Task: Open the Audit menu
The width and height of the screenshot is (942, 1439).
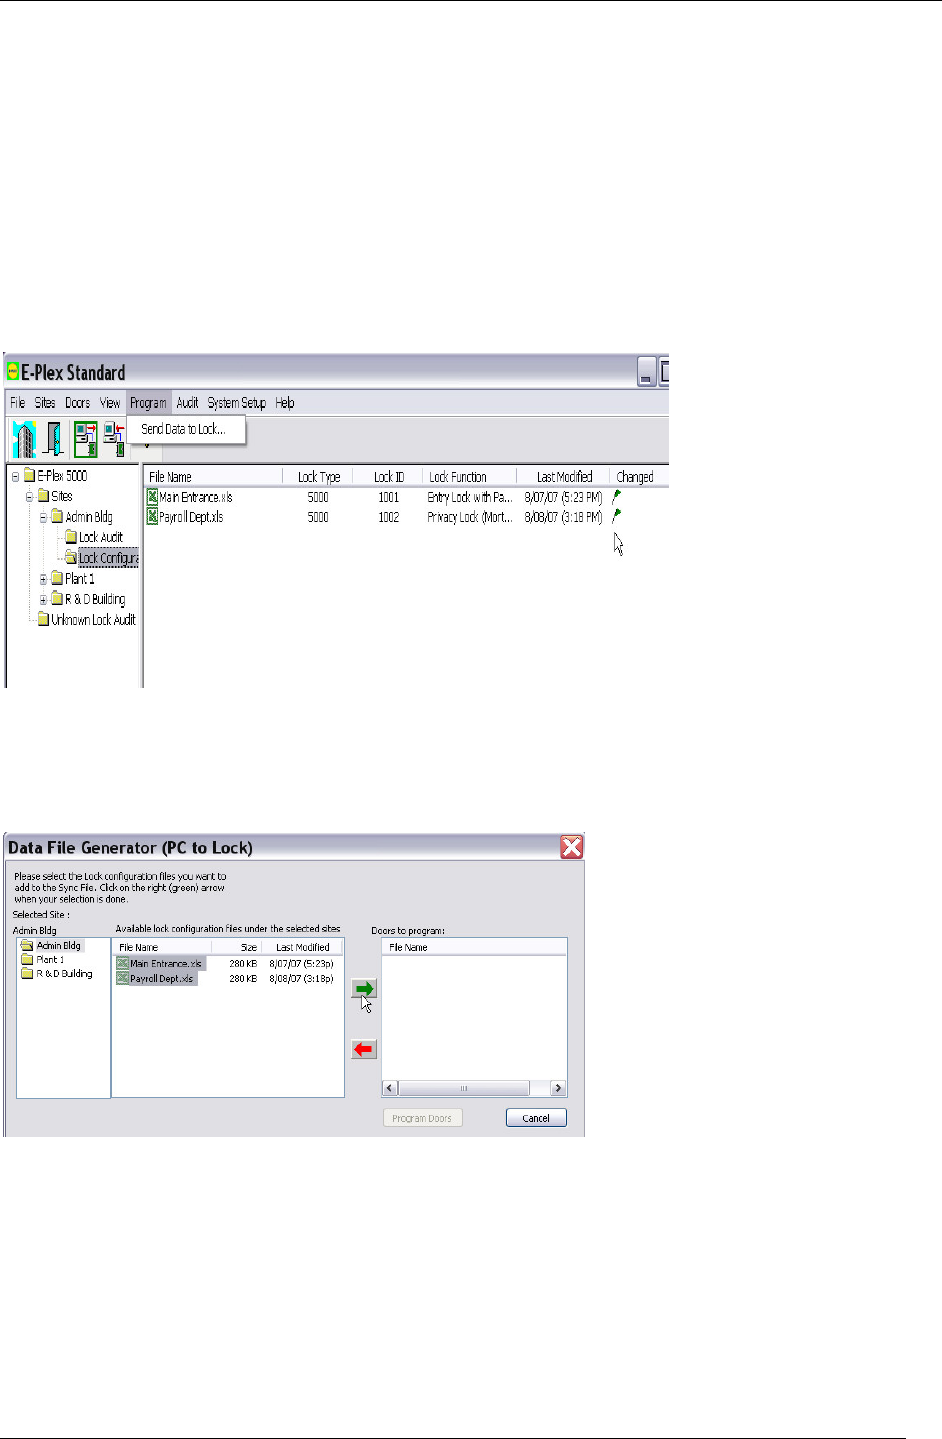Action: point(187,403)
